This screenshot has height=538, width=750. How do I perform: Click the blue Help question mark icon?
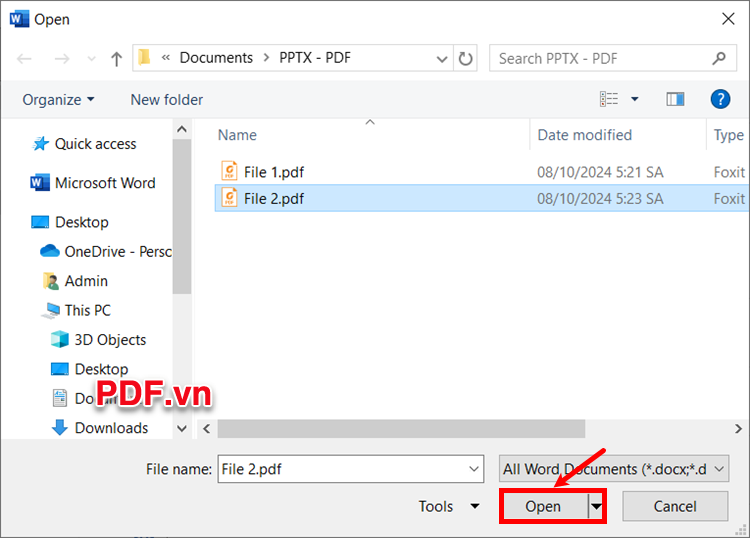[x=719, y=99]
